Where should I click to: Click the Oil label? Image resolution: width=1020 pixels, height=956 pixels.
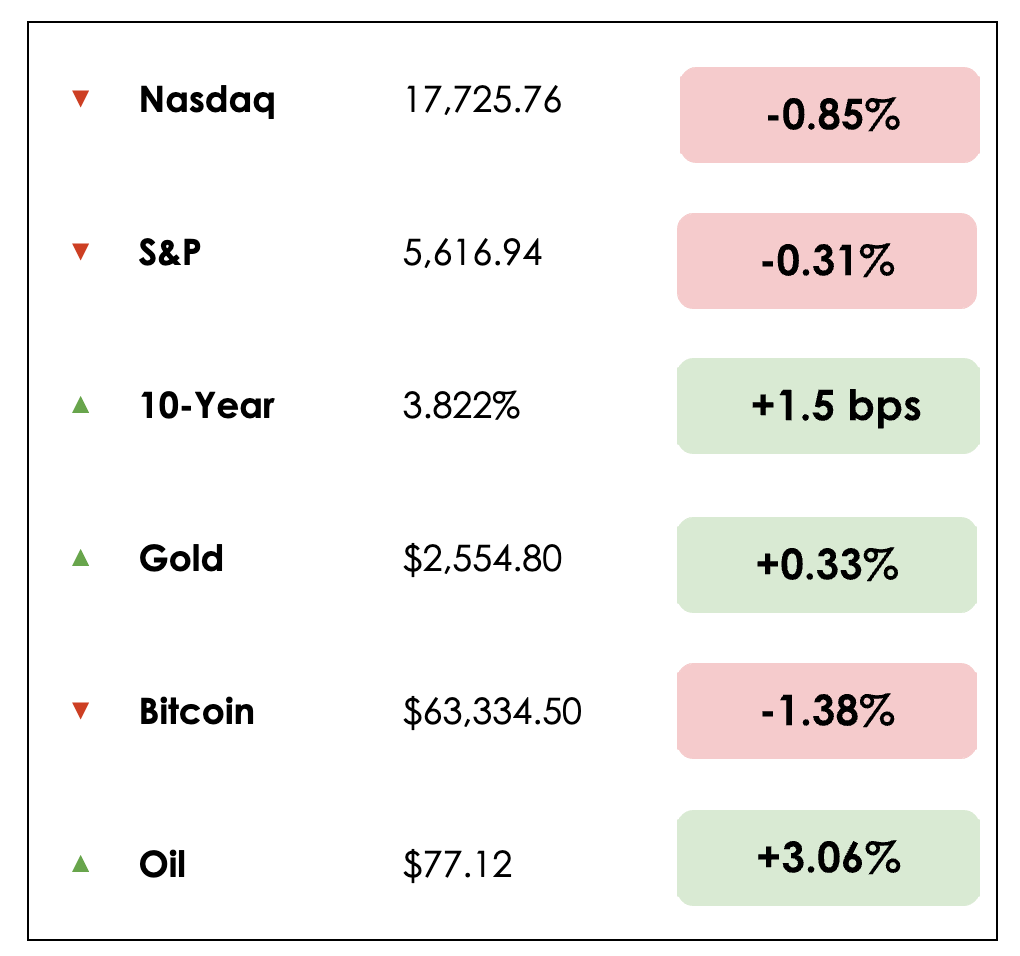pos(163,863)
